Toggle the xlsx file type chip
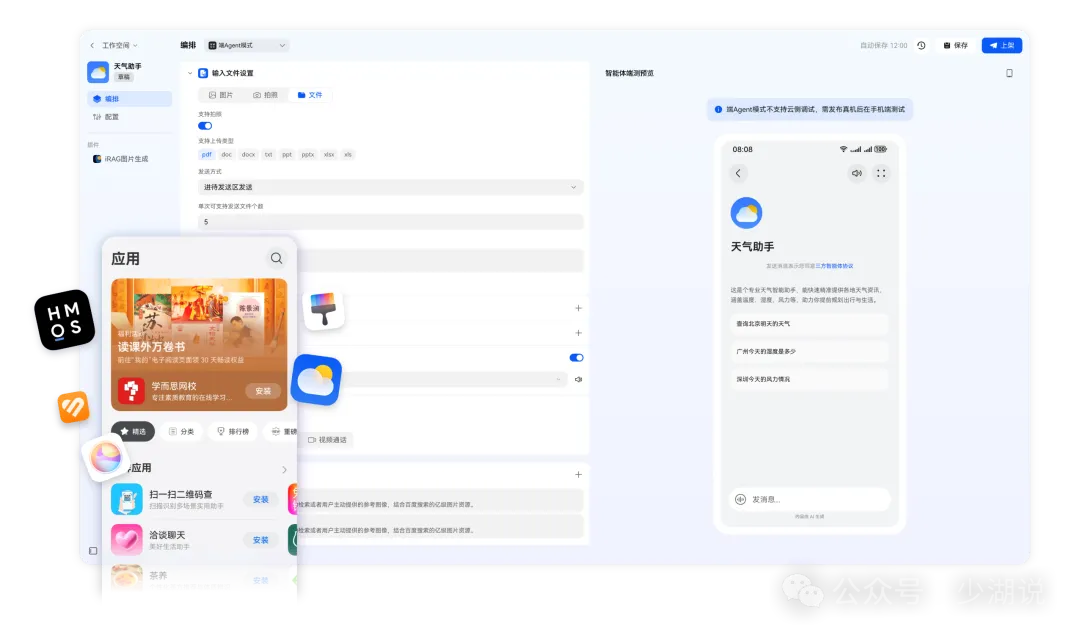The height and width of the screenshot is (635, 1080). [x=329, y=155]
